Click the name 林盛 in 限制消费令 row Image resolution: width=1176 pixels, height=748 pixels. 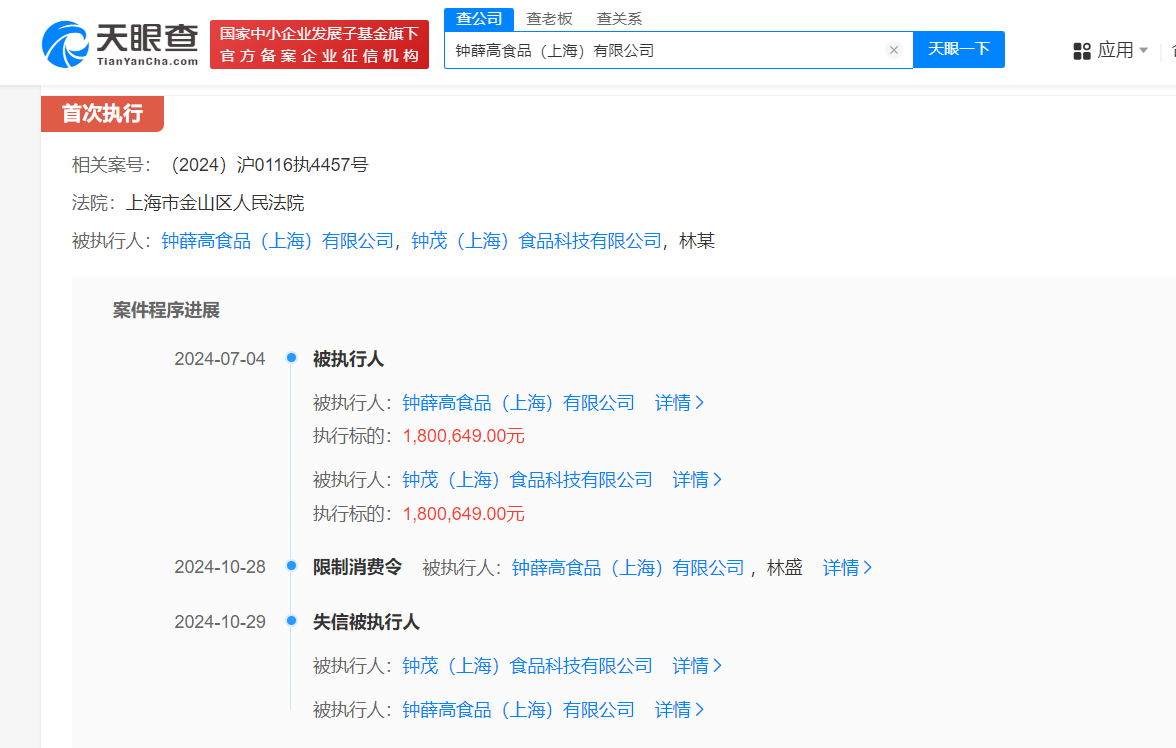tap(784, 568)
